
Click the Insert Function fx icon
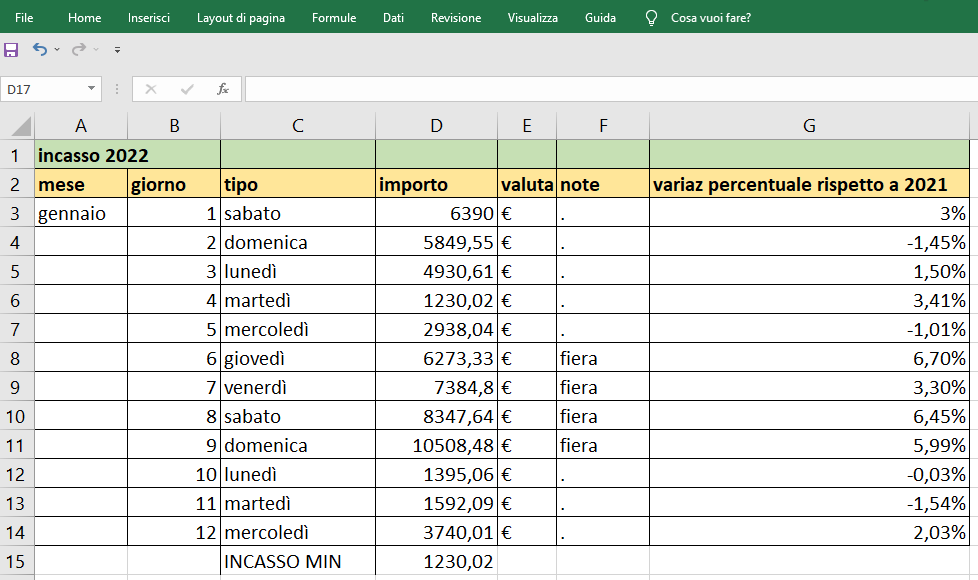coord(223,89)
